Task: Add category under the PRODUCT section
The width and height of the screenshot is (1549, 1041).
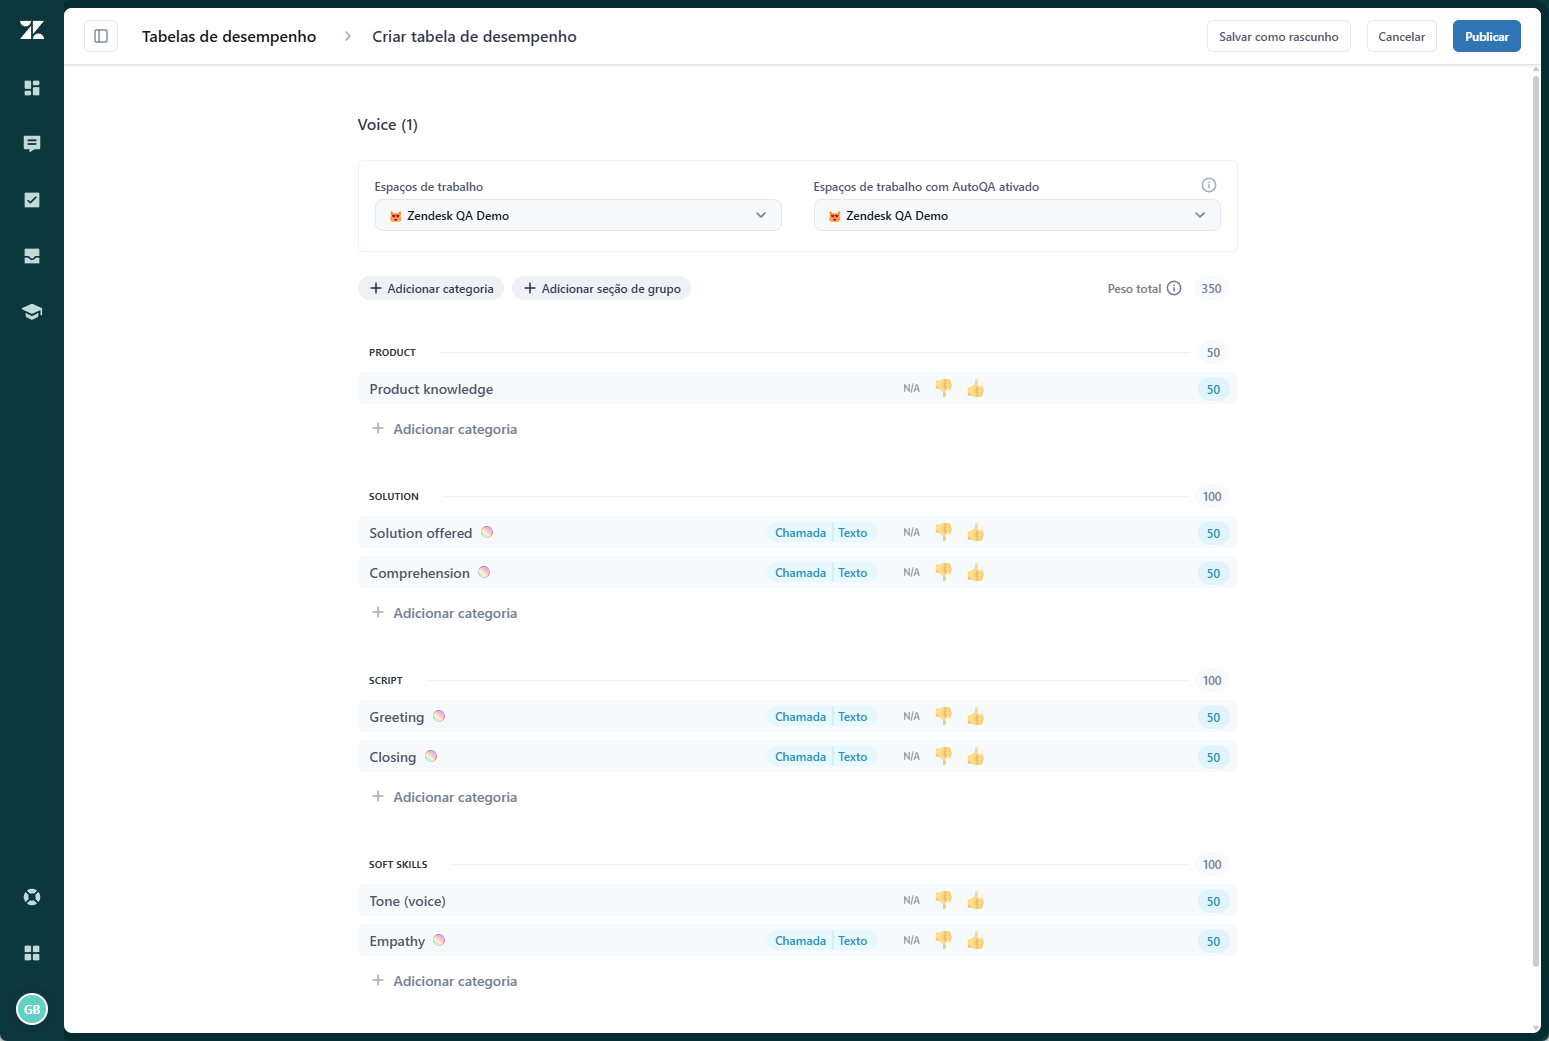Action: [x=444, y=429]
